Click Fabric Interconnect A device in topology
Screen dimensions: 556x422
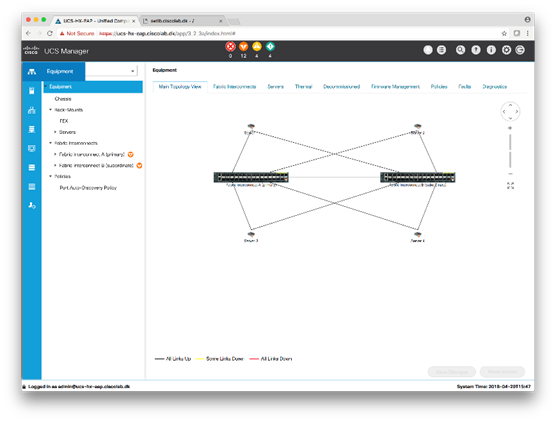(x=251, y=177)
